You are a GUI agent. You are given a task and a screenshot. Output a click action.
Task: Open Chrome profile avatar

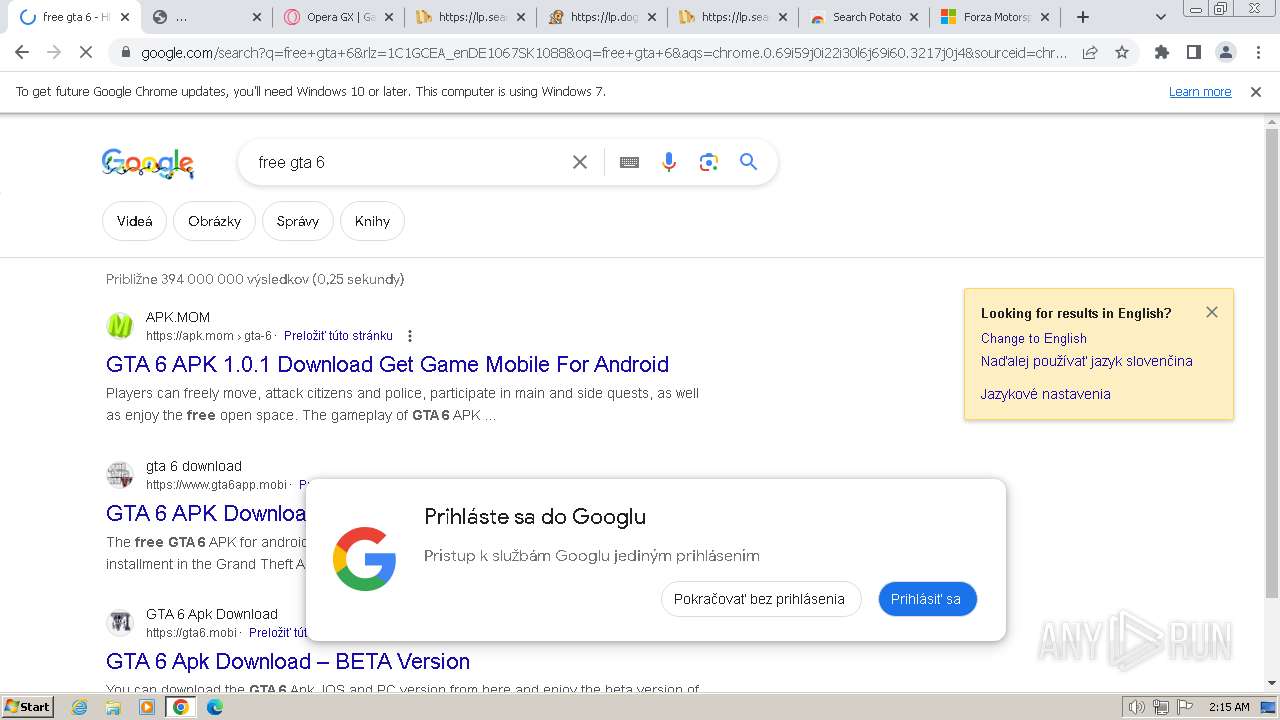[1226, 53]
